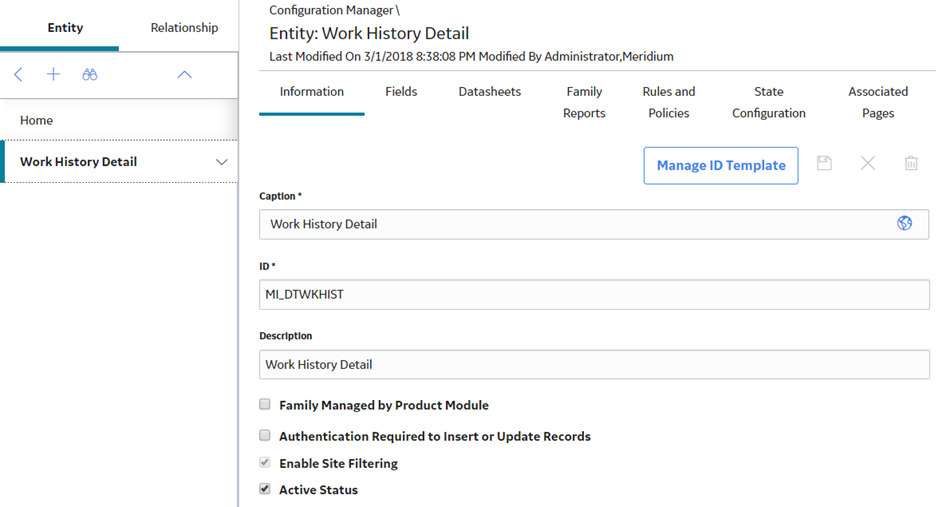Screen dimensions: 950x507
Task: Click the save disk icon
Action: coord(824,163)
